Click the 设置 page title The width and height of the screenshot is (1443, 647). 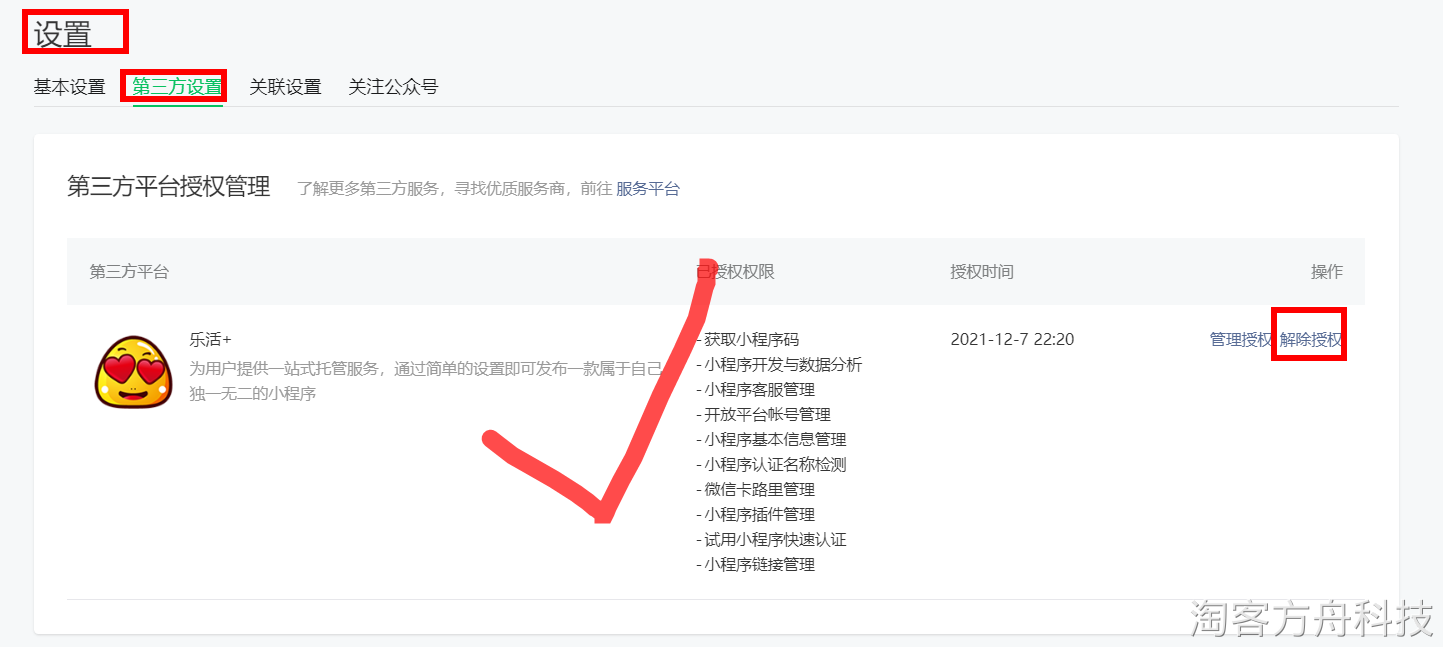coord(63,34)
